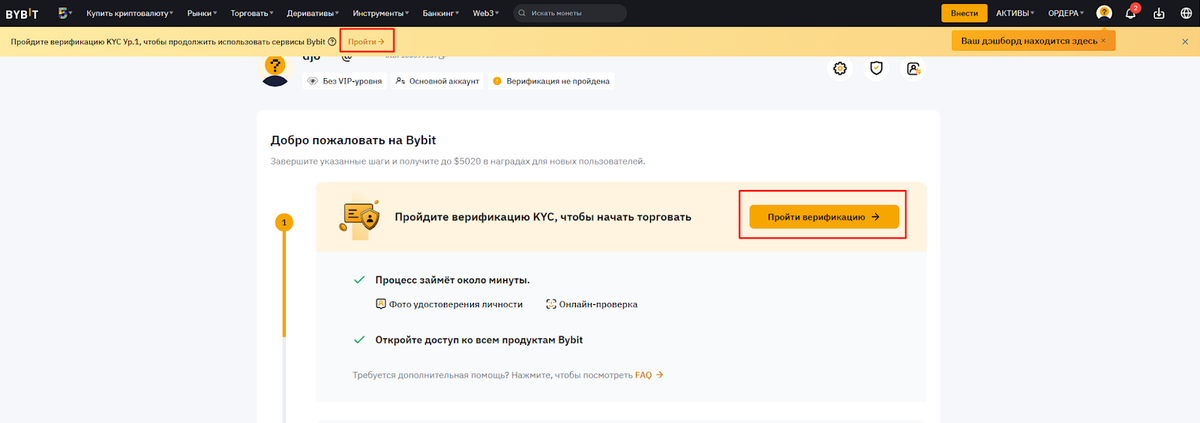This screenshot has height=423, width=1200.
Task: Open the colorful 5 anniversary icon
Action: tap(63, 13)
